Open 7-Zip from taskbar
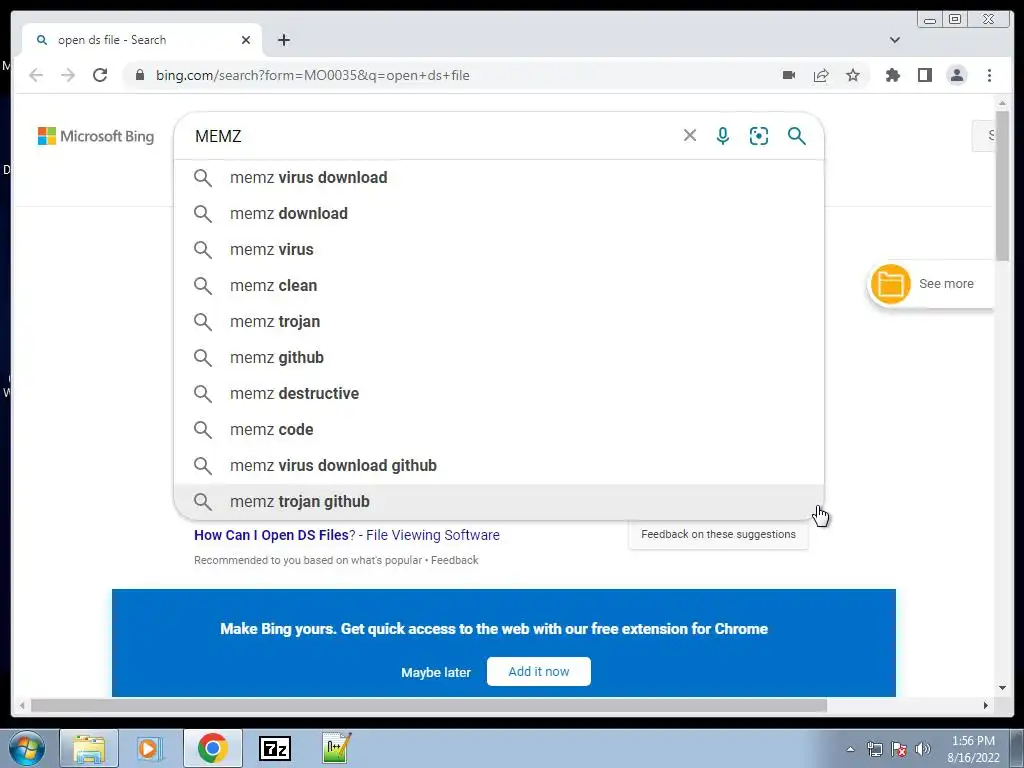This screenshot has height=768, width=1024. [x=274, y=748]
